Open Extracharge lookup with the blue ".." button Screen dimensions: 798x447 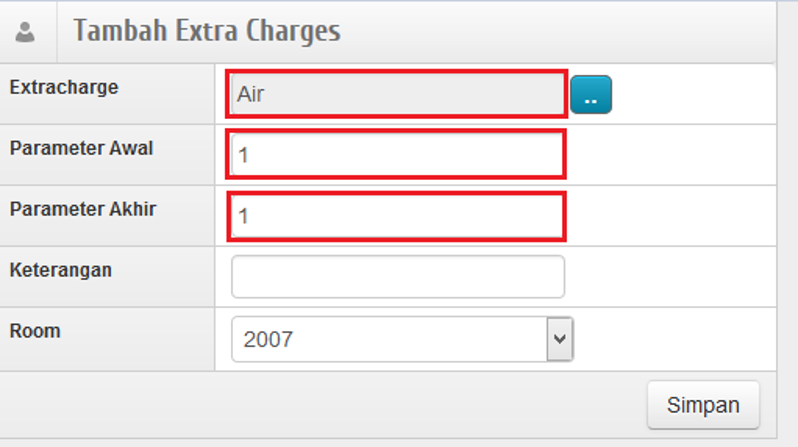591,95
